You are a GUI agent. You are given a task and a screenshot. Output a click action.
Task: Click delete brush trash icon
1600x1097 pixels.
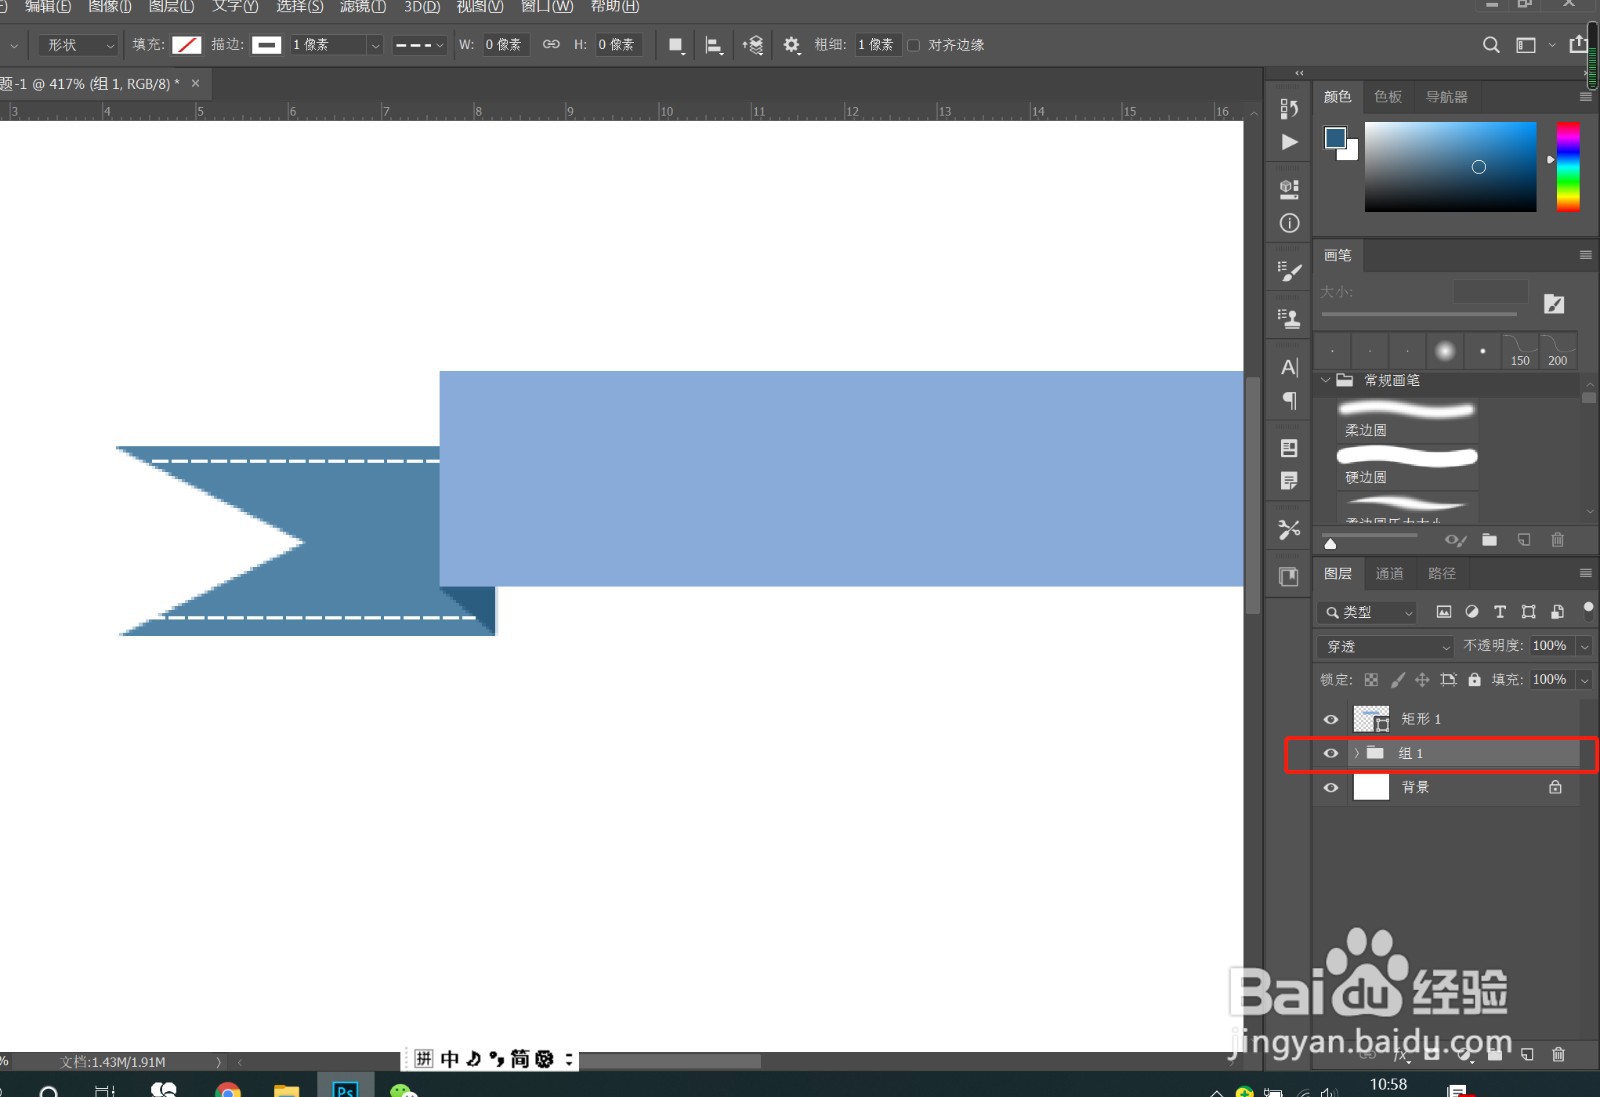1557,540
